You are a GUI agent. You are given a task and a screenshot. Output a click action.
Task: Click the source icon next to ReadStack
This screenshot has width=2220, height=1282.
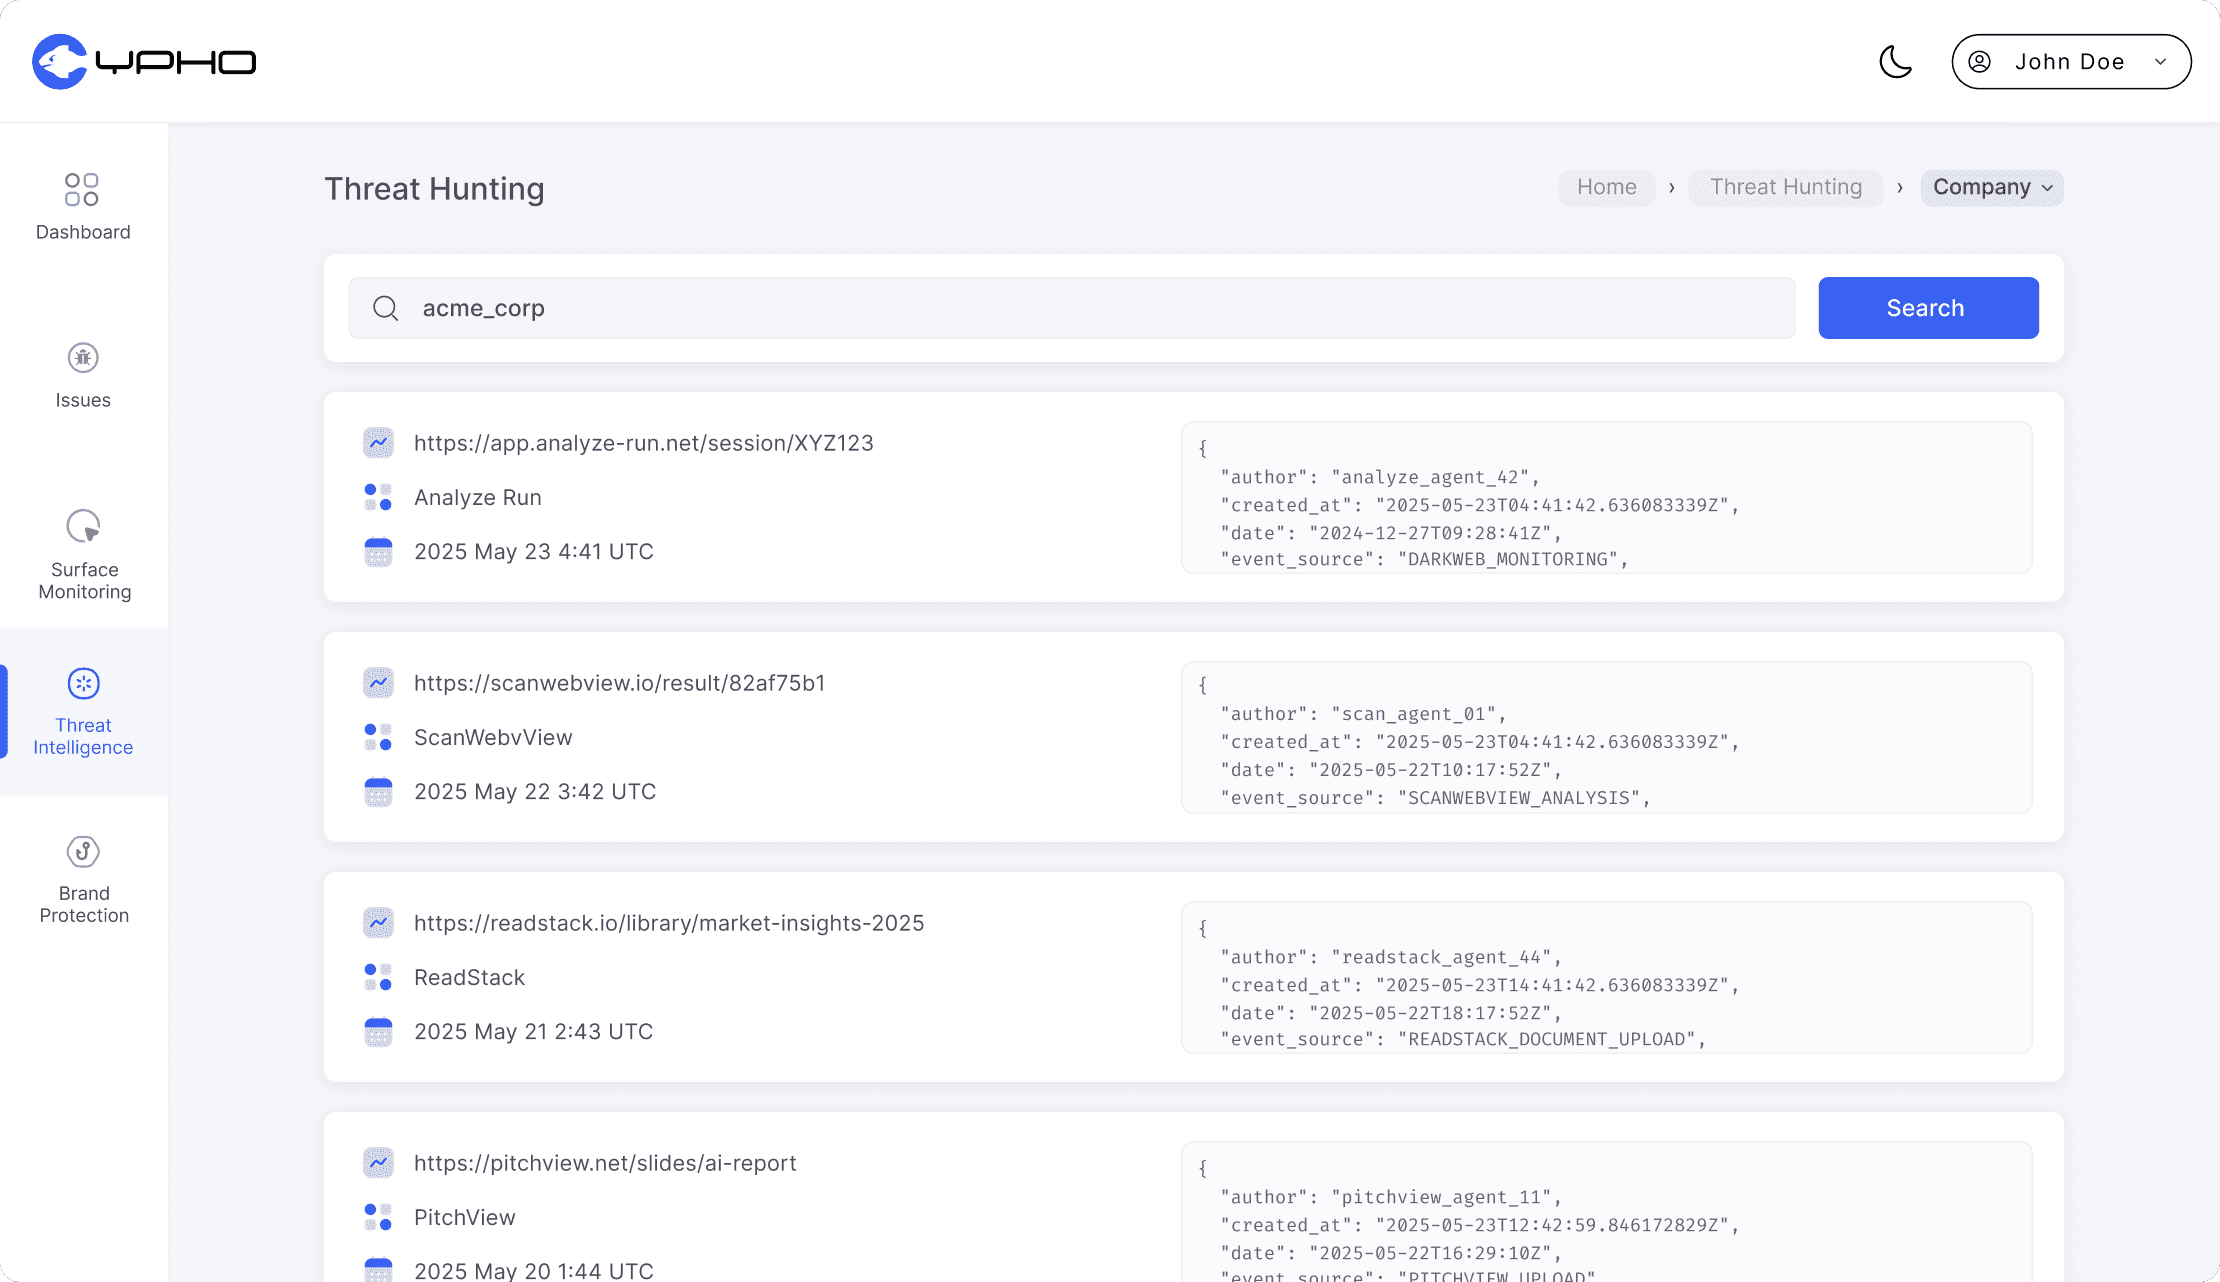(378, 977)
